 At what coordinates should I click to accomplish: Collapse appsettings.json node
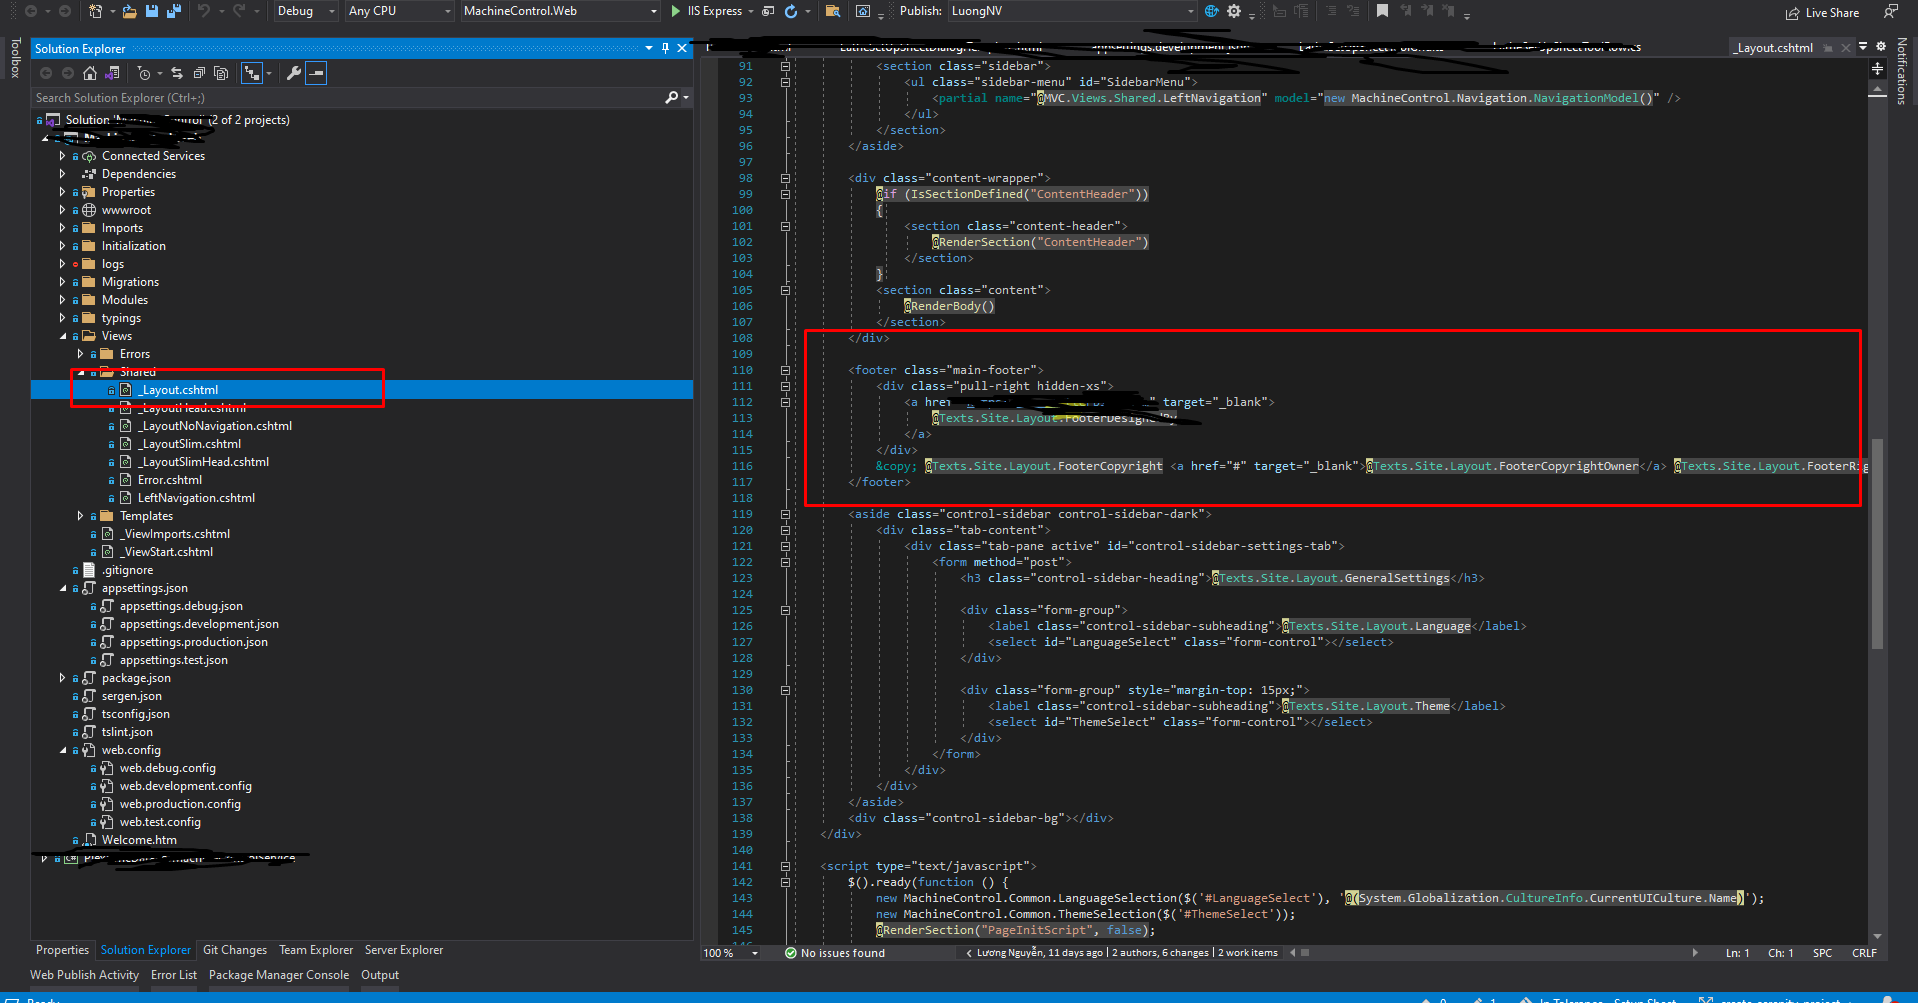[x=62, y=588]
